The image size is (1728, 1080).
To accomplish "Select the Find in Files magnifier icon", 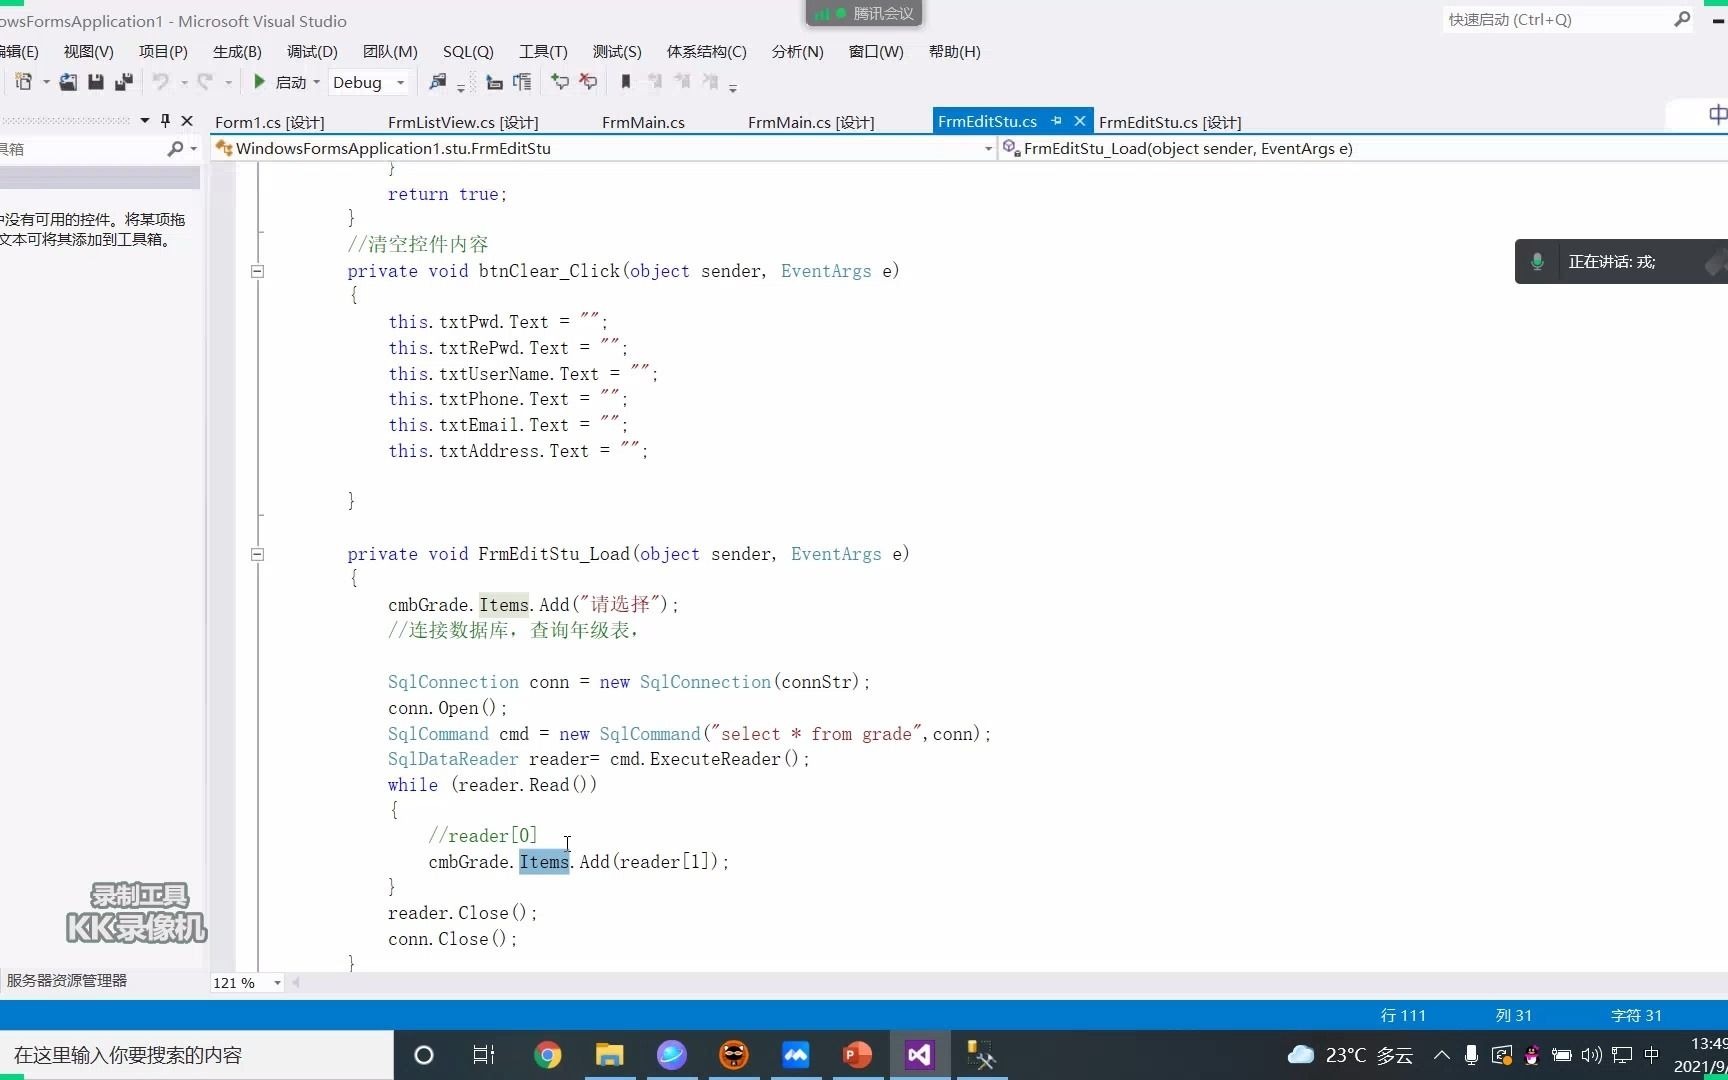I will point(438,82).
